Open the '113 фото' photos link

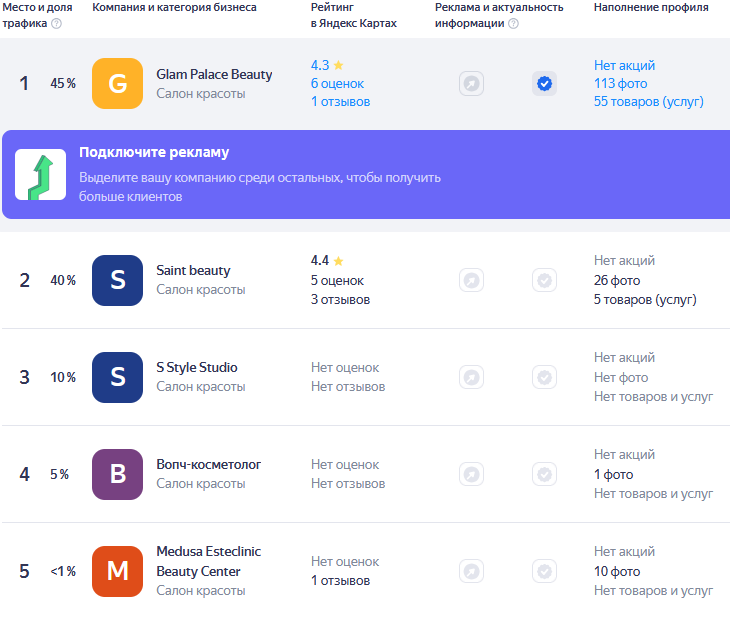coord(620,83)
